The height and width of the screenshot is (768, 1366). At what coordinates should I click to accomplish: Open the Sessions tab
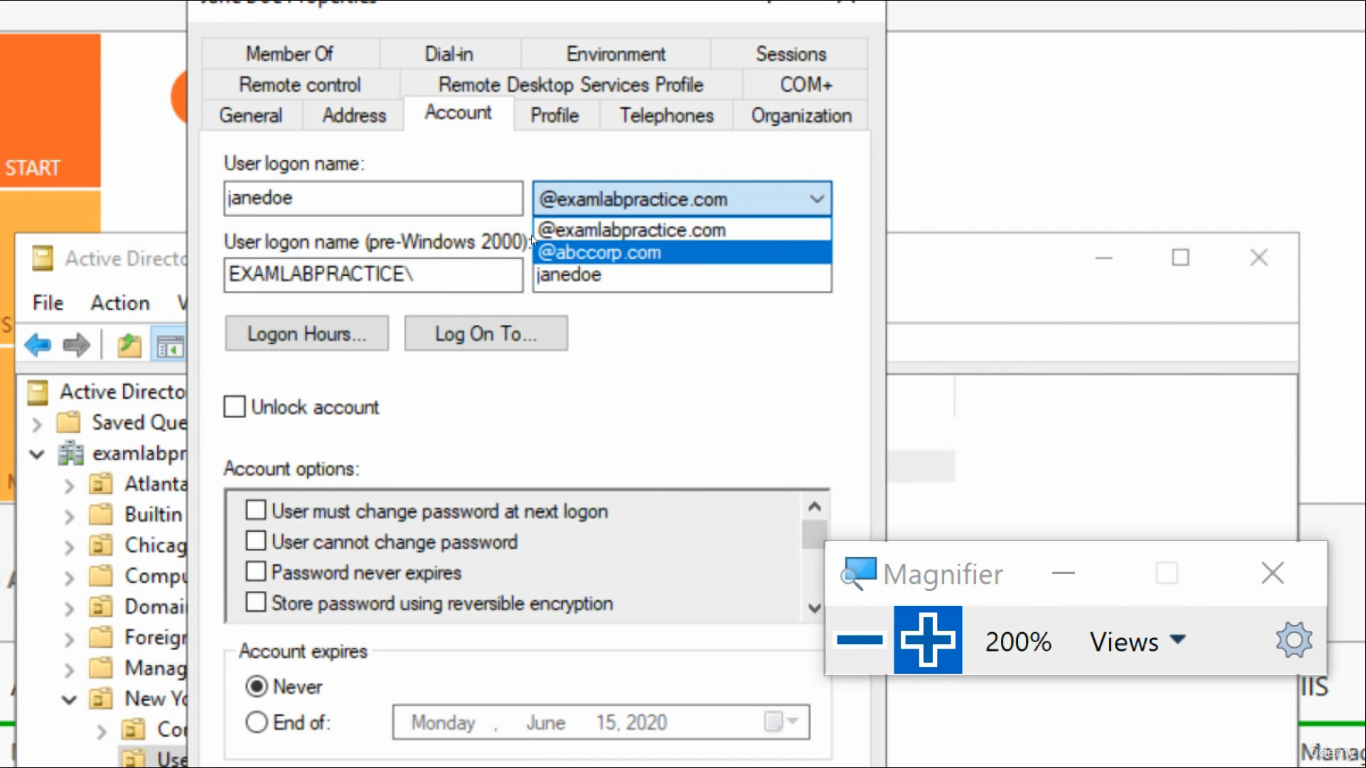tap(790, 54)
